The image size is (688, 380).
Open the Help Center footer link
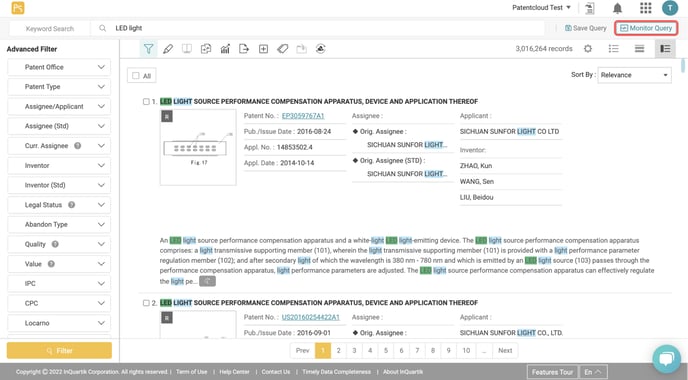tap(234, 372)
